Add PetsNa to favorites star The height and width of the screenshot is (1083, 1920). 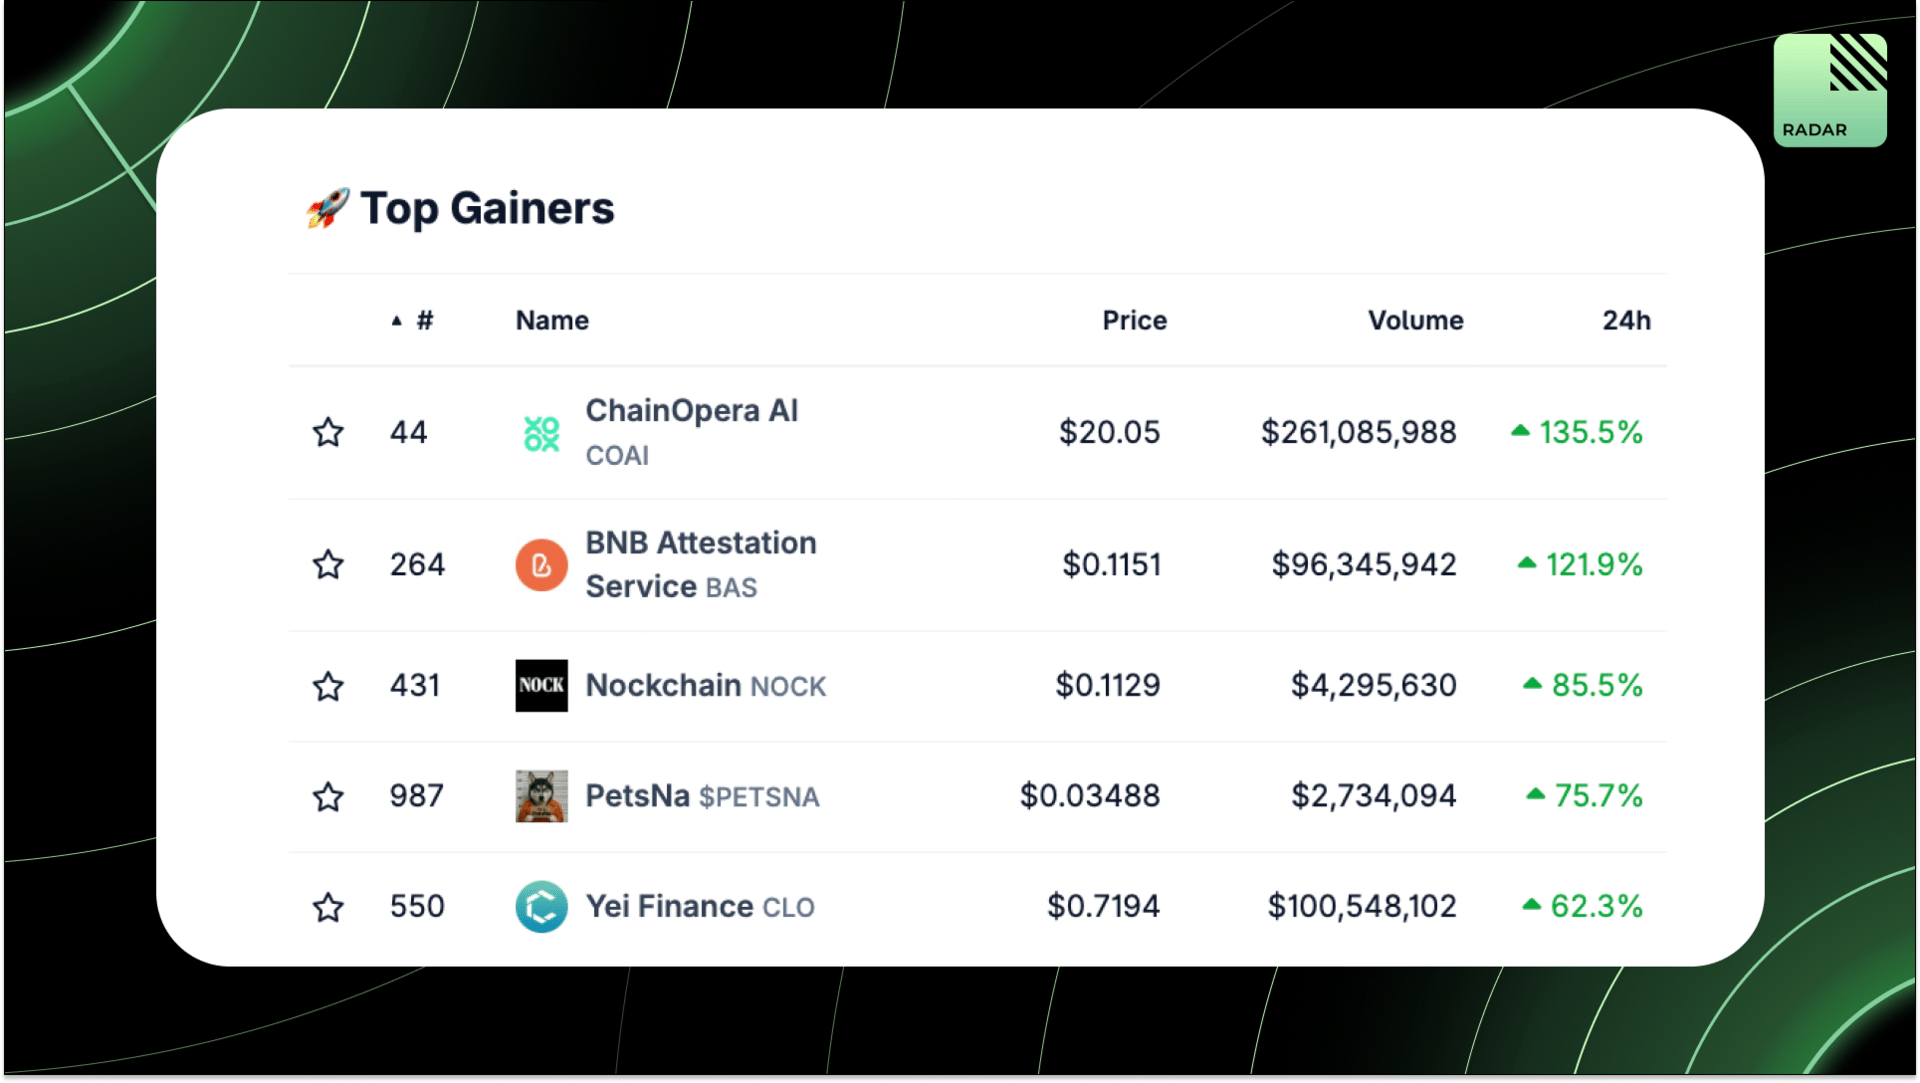pyautogui.click(x=328, y=796)
